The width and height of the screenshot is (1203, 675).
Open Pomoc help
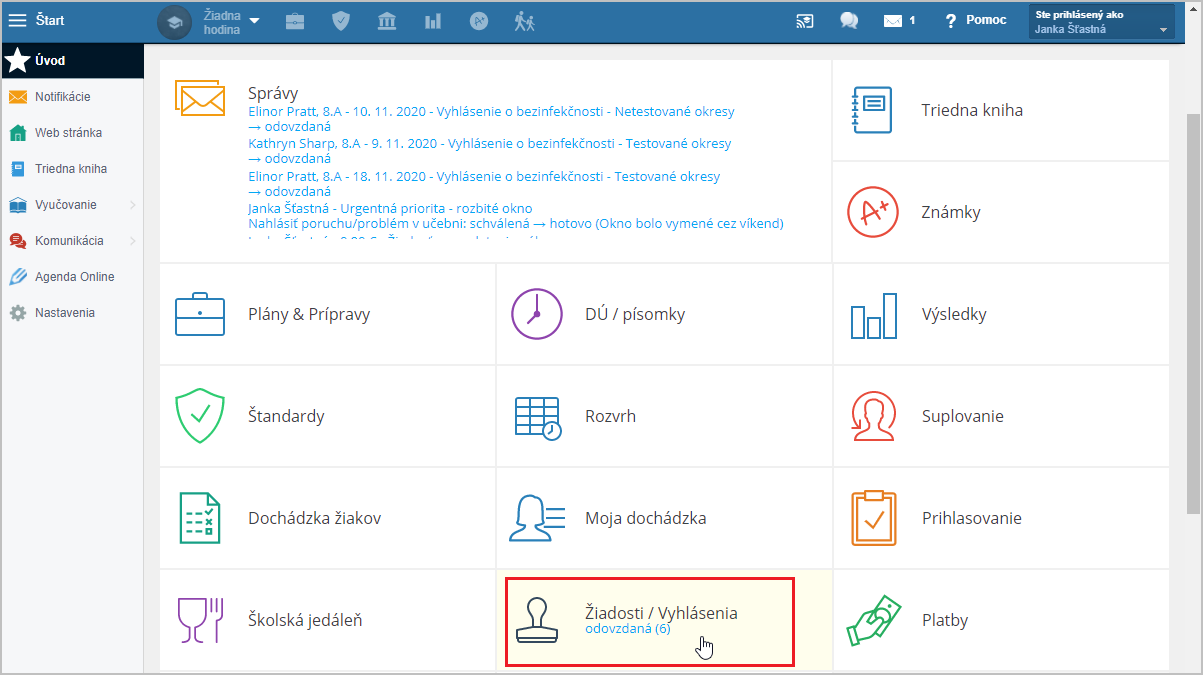coord(976,21)
